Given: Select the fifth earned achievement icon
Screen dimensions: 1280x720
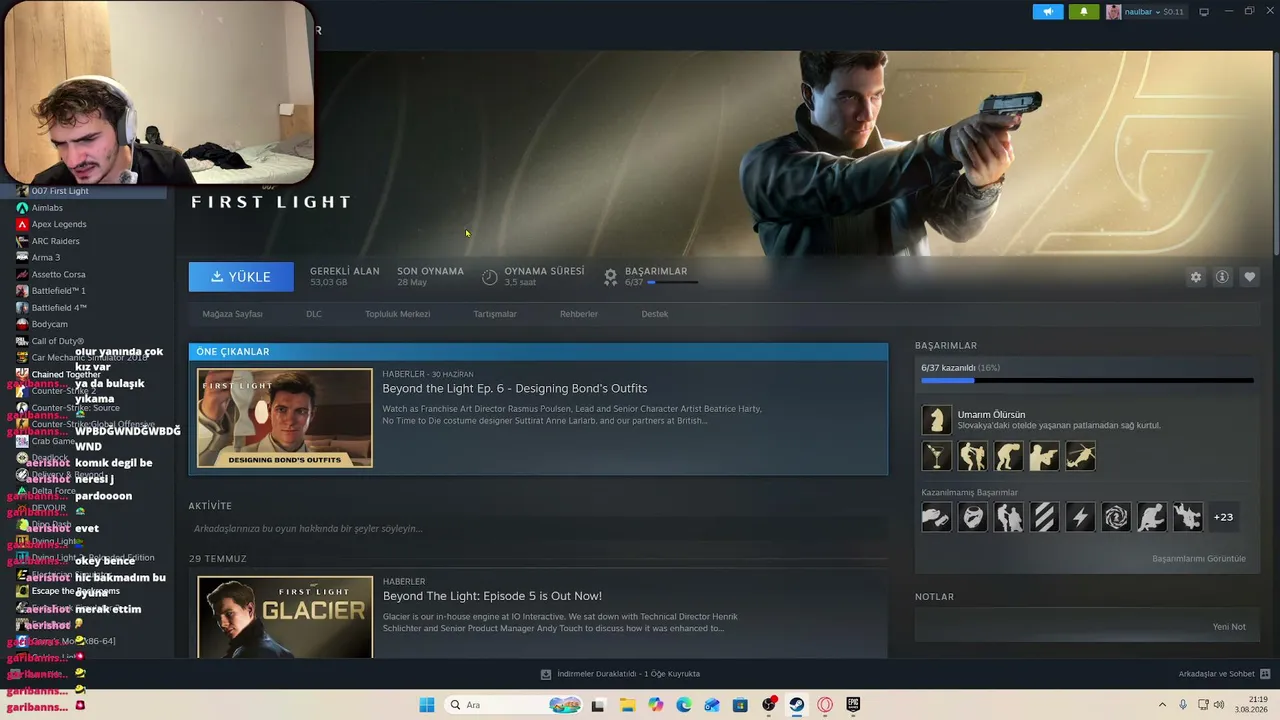Looking at the screenshot, I should [1080, 456].
